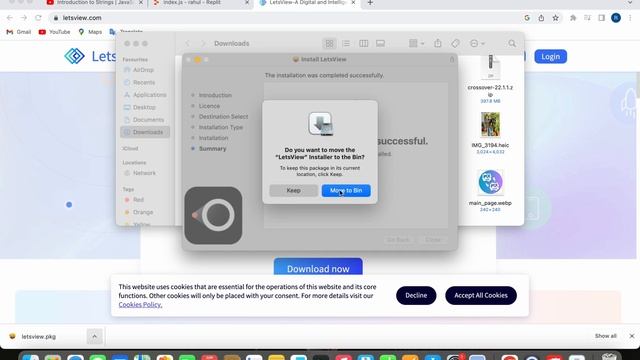The height and width of the screenshot is (360, 640).
Task: Click the Login button on LetsView site
Action: click(551, 57)
